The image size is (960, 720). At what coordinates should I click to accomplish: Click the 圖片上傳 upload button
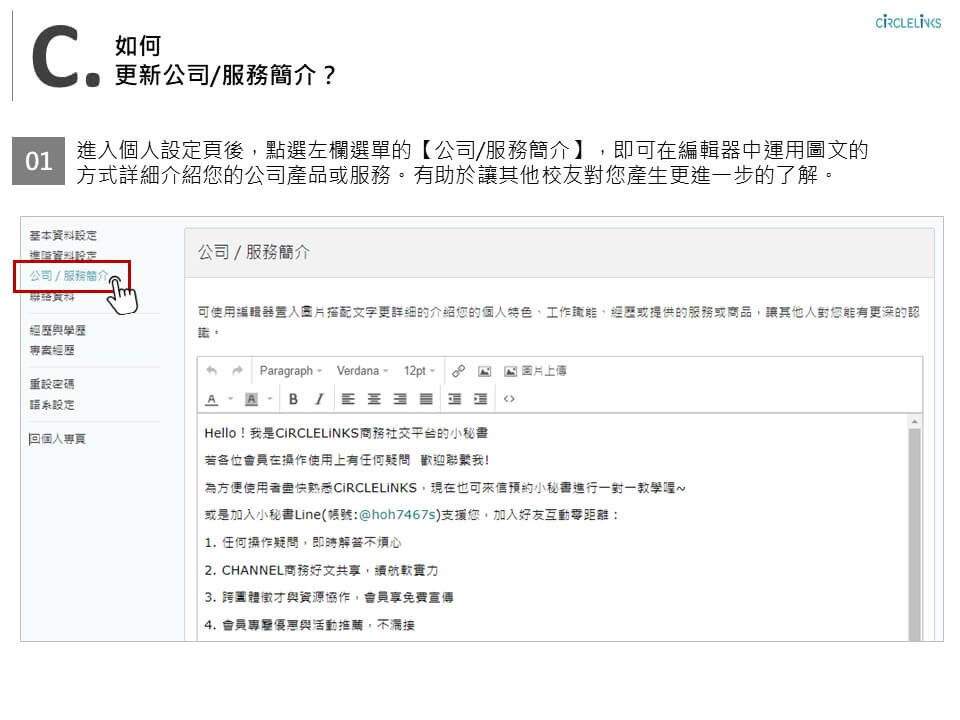point(535,371)
